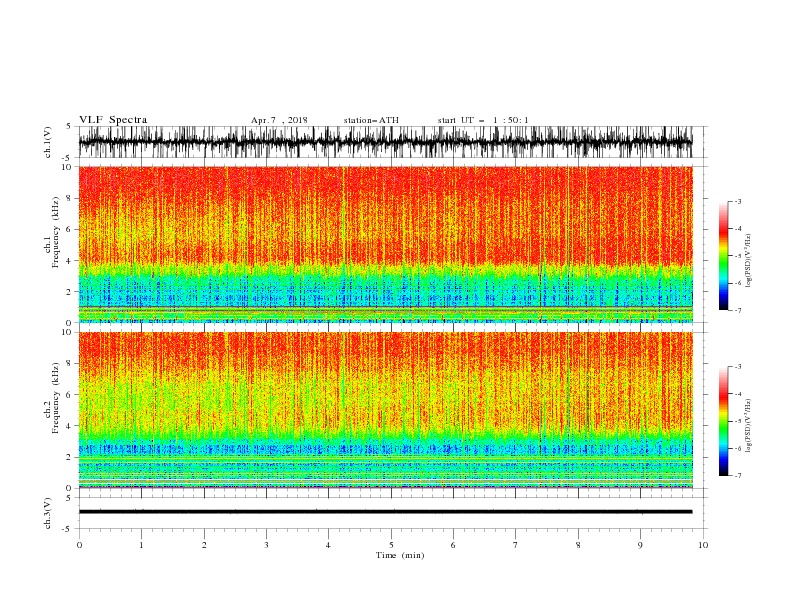This screenshot has height=612, width=792.
Task: Click the ch.2 PSD color scale bar
Action: [723, 421]
